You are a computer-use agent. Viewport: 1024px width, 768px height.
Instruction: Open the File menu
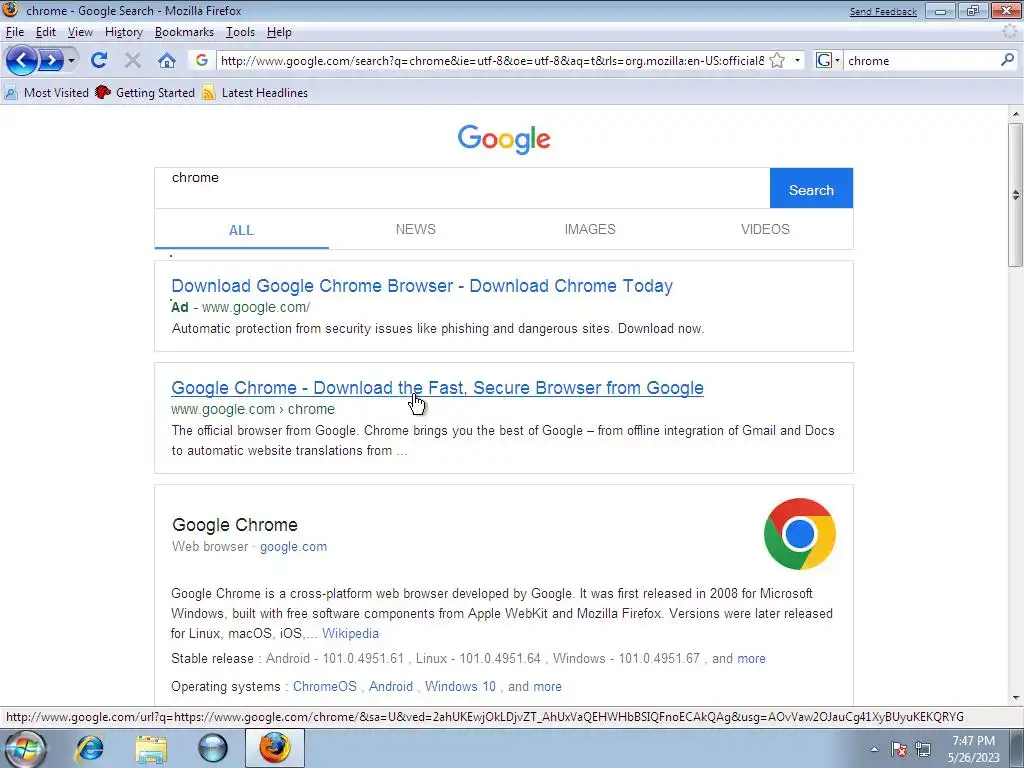pyautogui.click(x=14, y=32)
